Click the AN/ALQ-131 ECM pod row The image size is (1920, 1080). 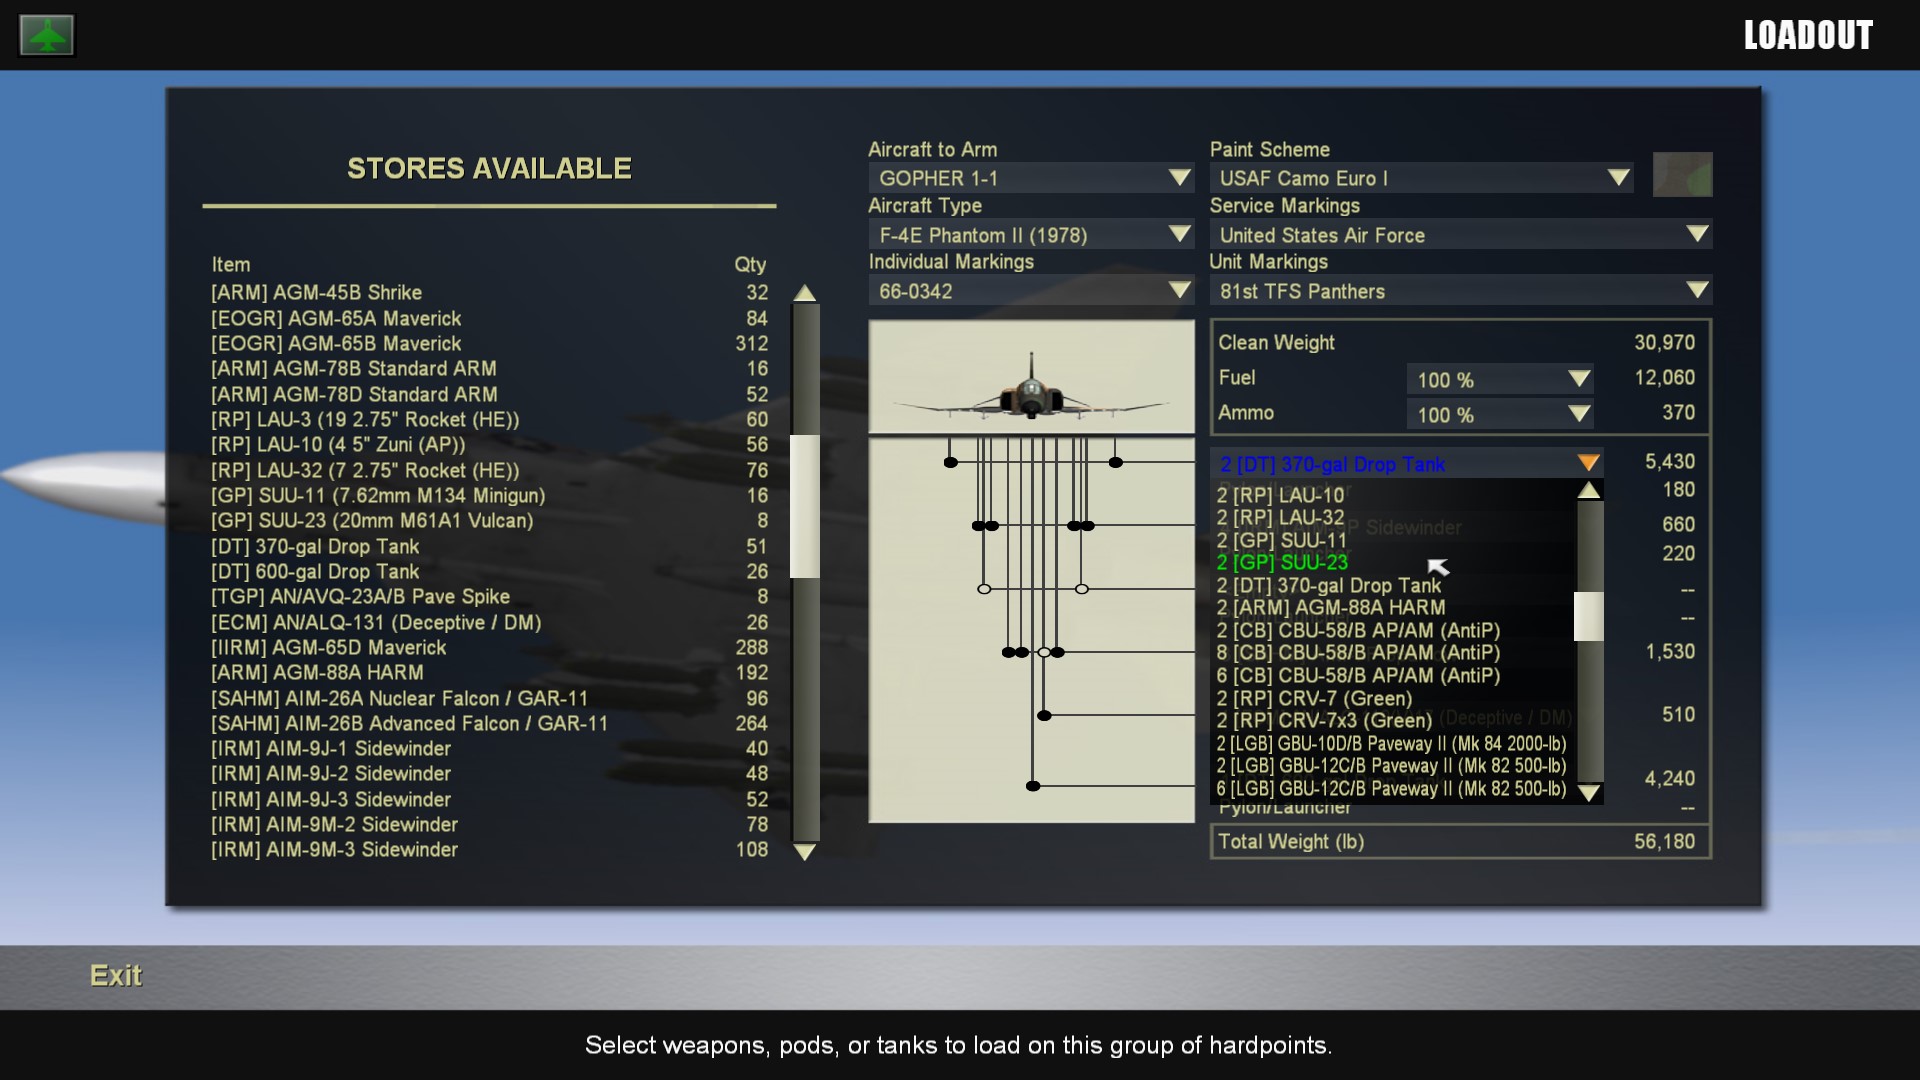(x=489, y=623)
